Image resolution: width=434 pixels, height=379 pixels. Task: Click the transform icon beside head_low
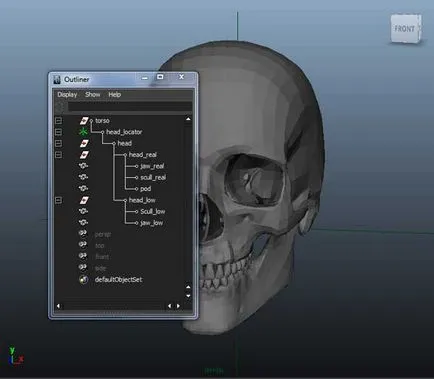84,200
